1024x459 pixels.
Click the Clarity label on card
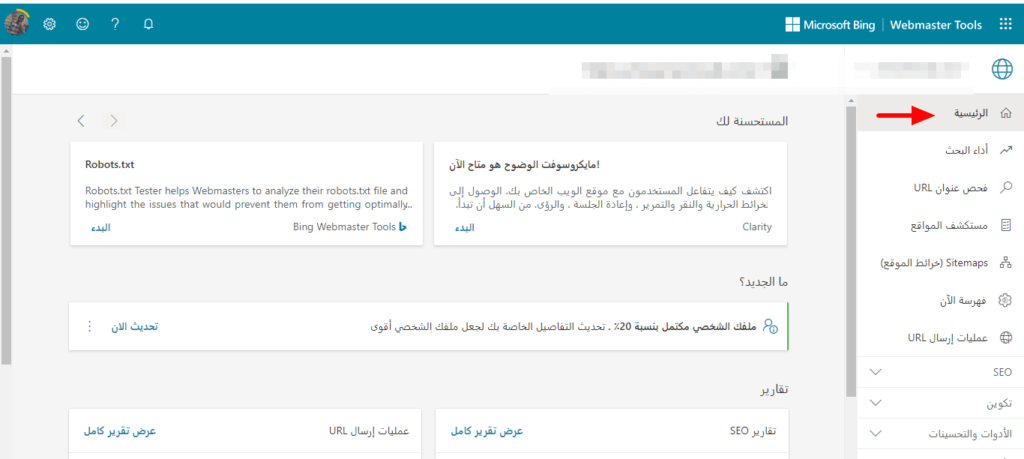coord(757,227)
